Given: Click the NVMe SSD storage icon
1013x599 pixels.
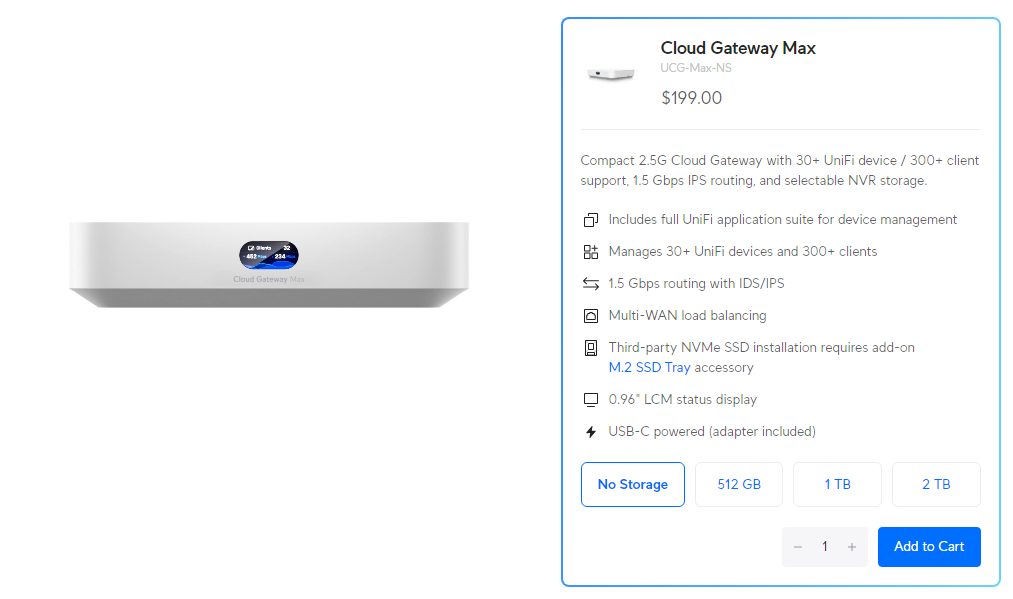Looking at the screenshot, I should point(590,348).
